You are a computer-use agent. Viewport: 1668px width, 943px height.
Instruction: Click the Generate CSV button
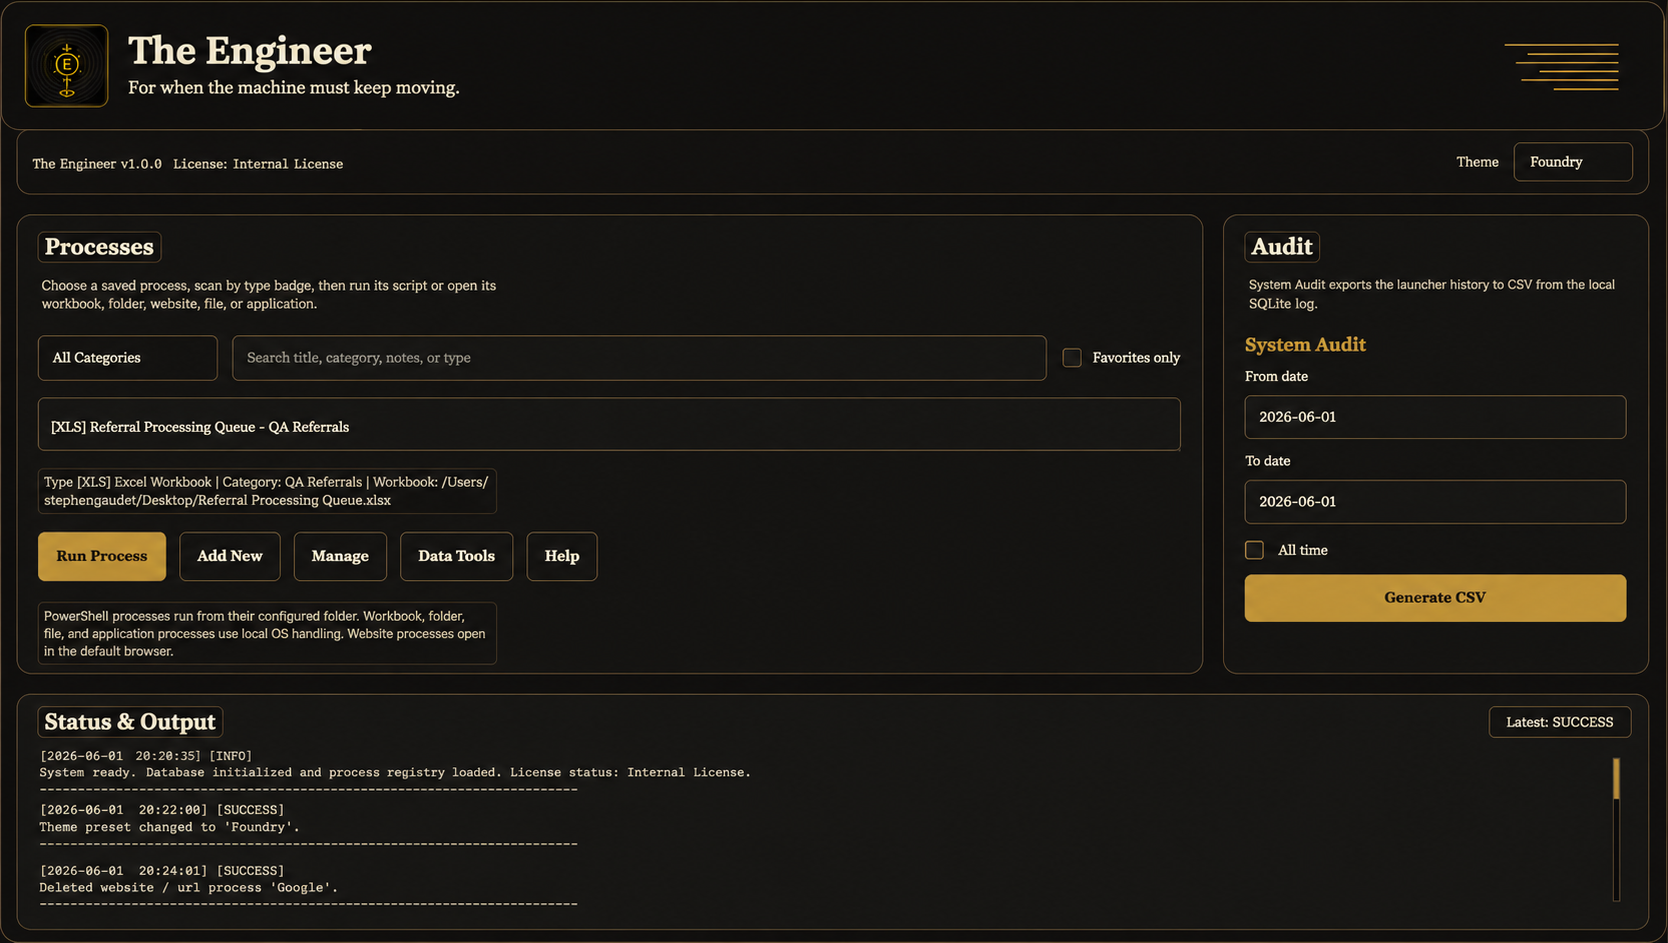(1435, 598)
